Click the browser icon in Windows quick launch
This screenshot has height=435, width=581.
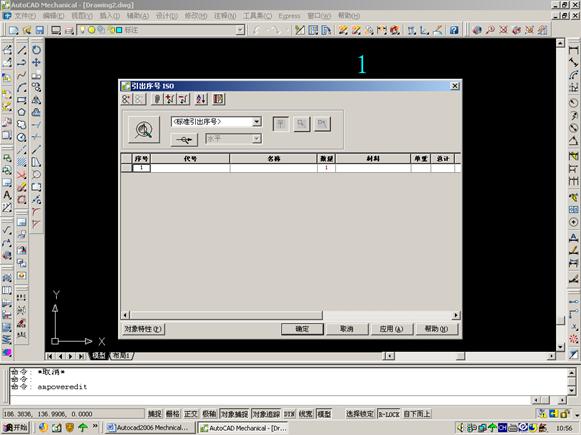coord(43,428)
